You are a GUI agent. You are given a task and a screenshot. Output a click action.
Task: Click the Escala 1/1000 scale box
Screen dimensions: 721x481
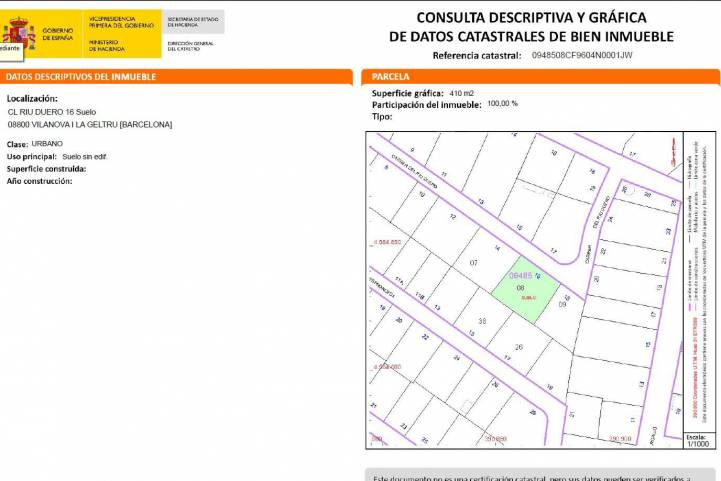tap(696, 439)
